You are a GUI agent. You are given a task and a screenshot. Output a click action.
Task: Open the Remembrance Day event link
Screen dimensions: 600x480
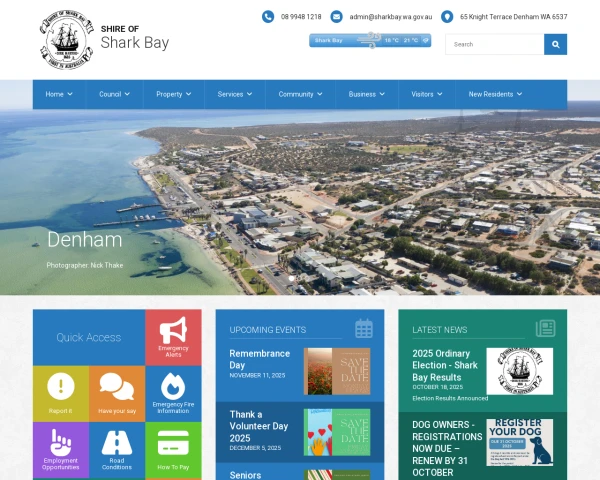[x=259, y=359]
